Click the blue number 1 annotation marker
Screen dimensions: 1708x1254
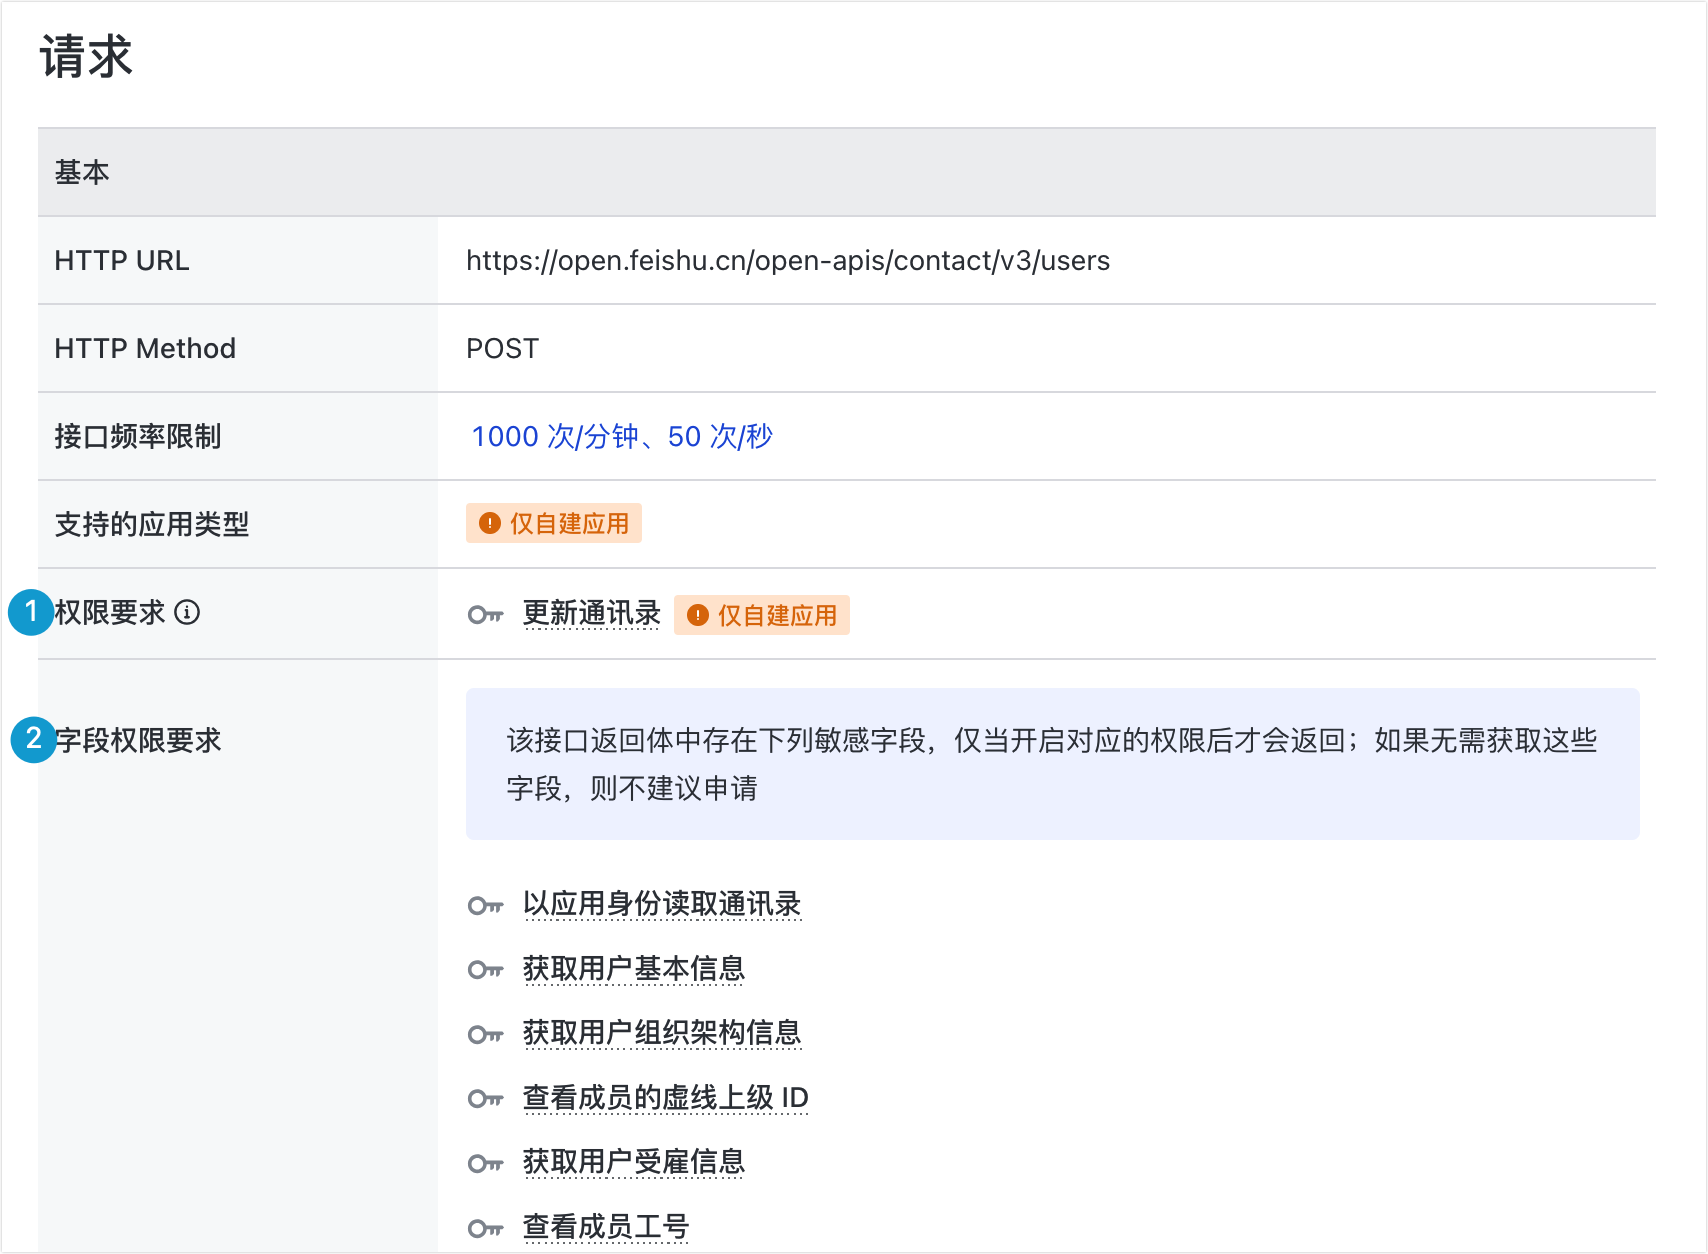(x=31, y=612)
